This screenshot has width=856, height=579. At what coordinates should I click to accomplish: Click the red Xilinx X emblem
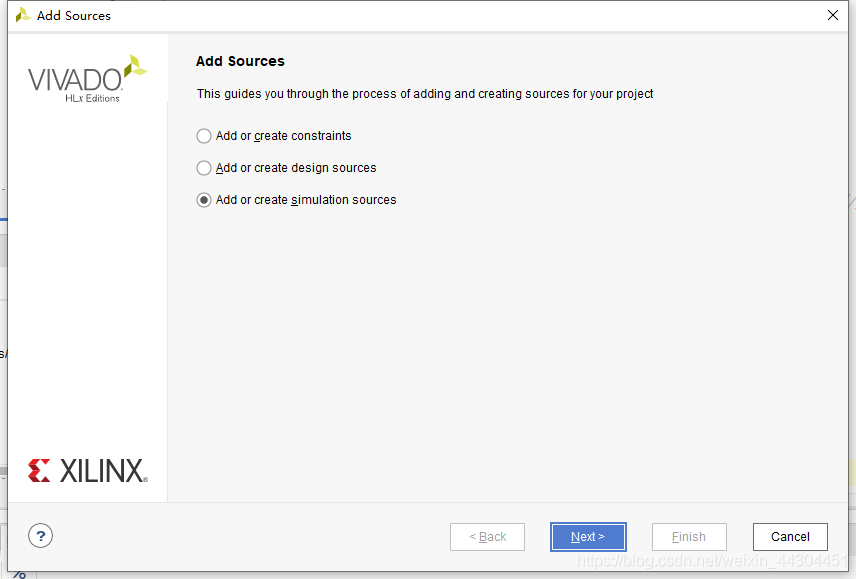(39, 470)
